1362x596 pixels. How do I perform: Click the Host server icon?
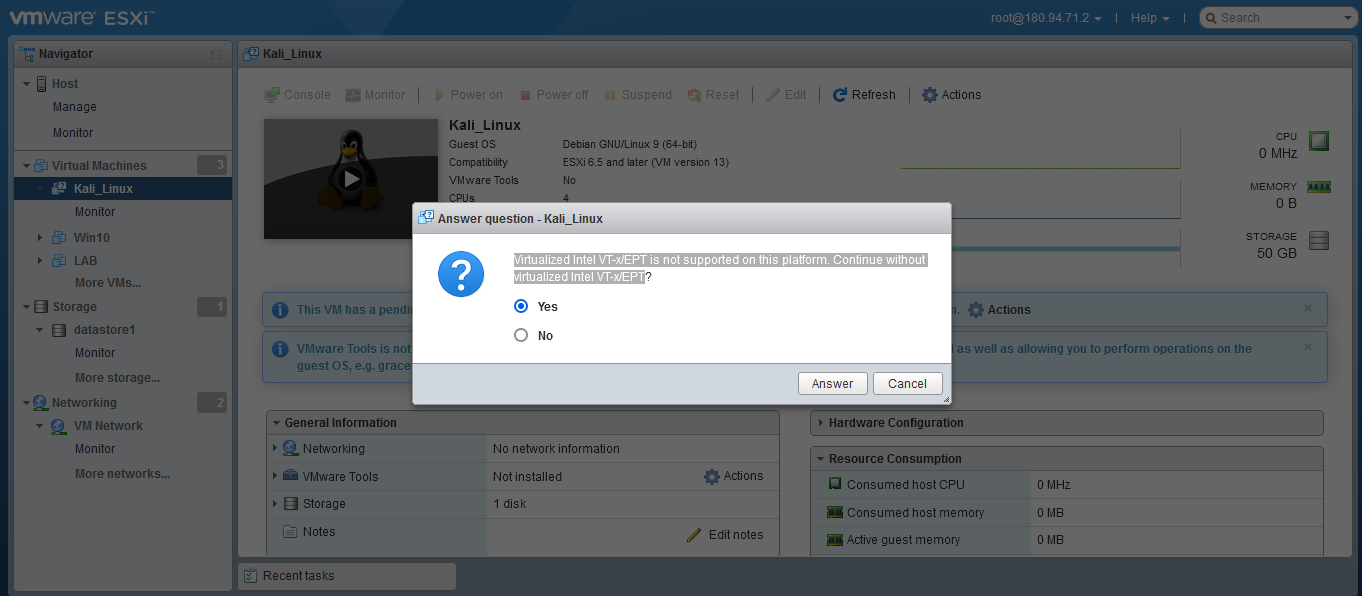coord(41,84)
